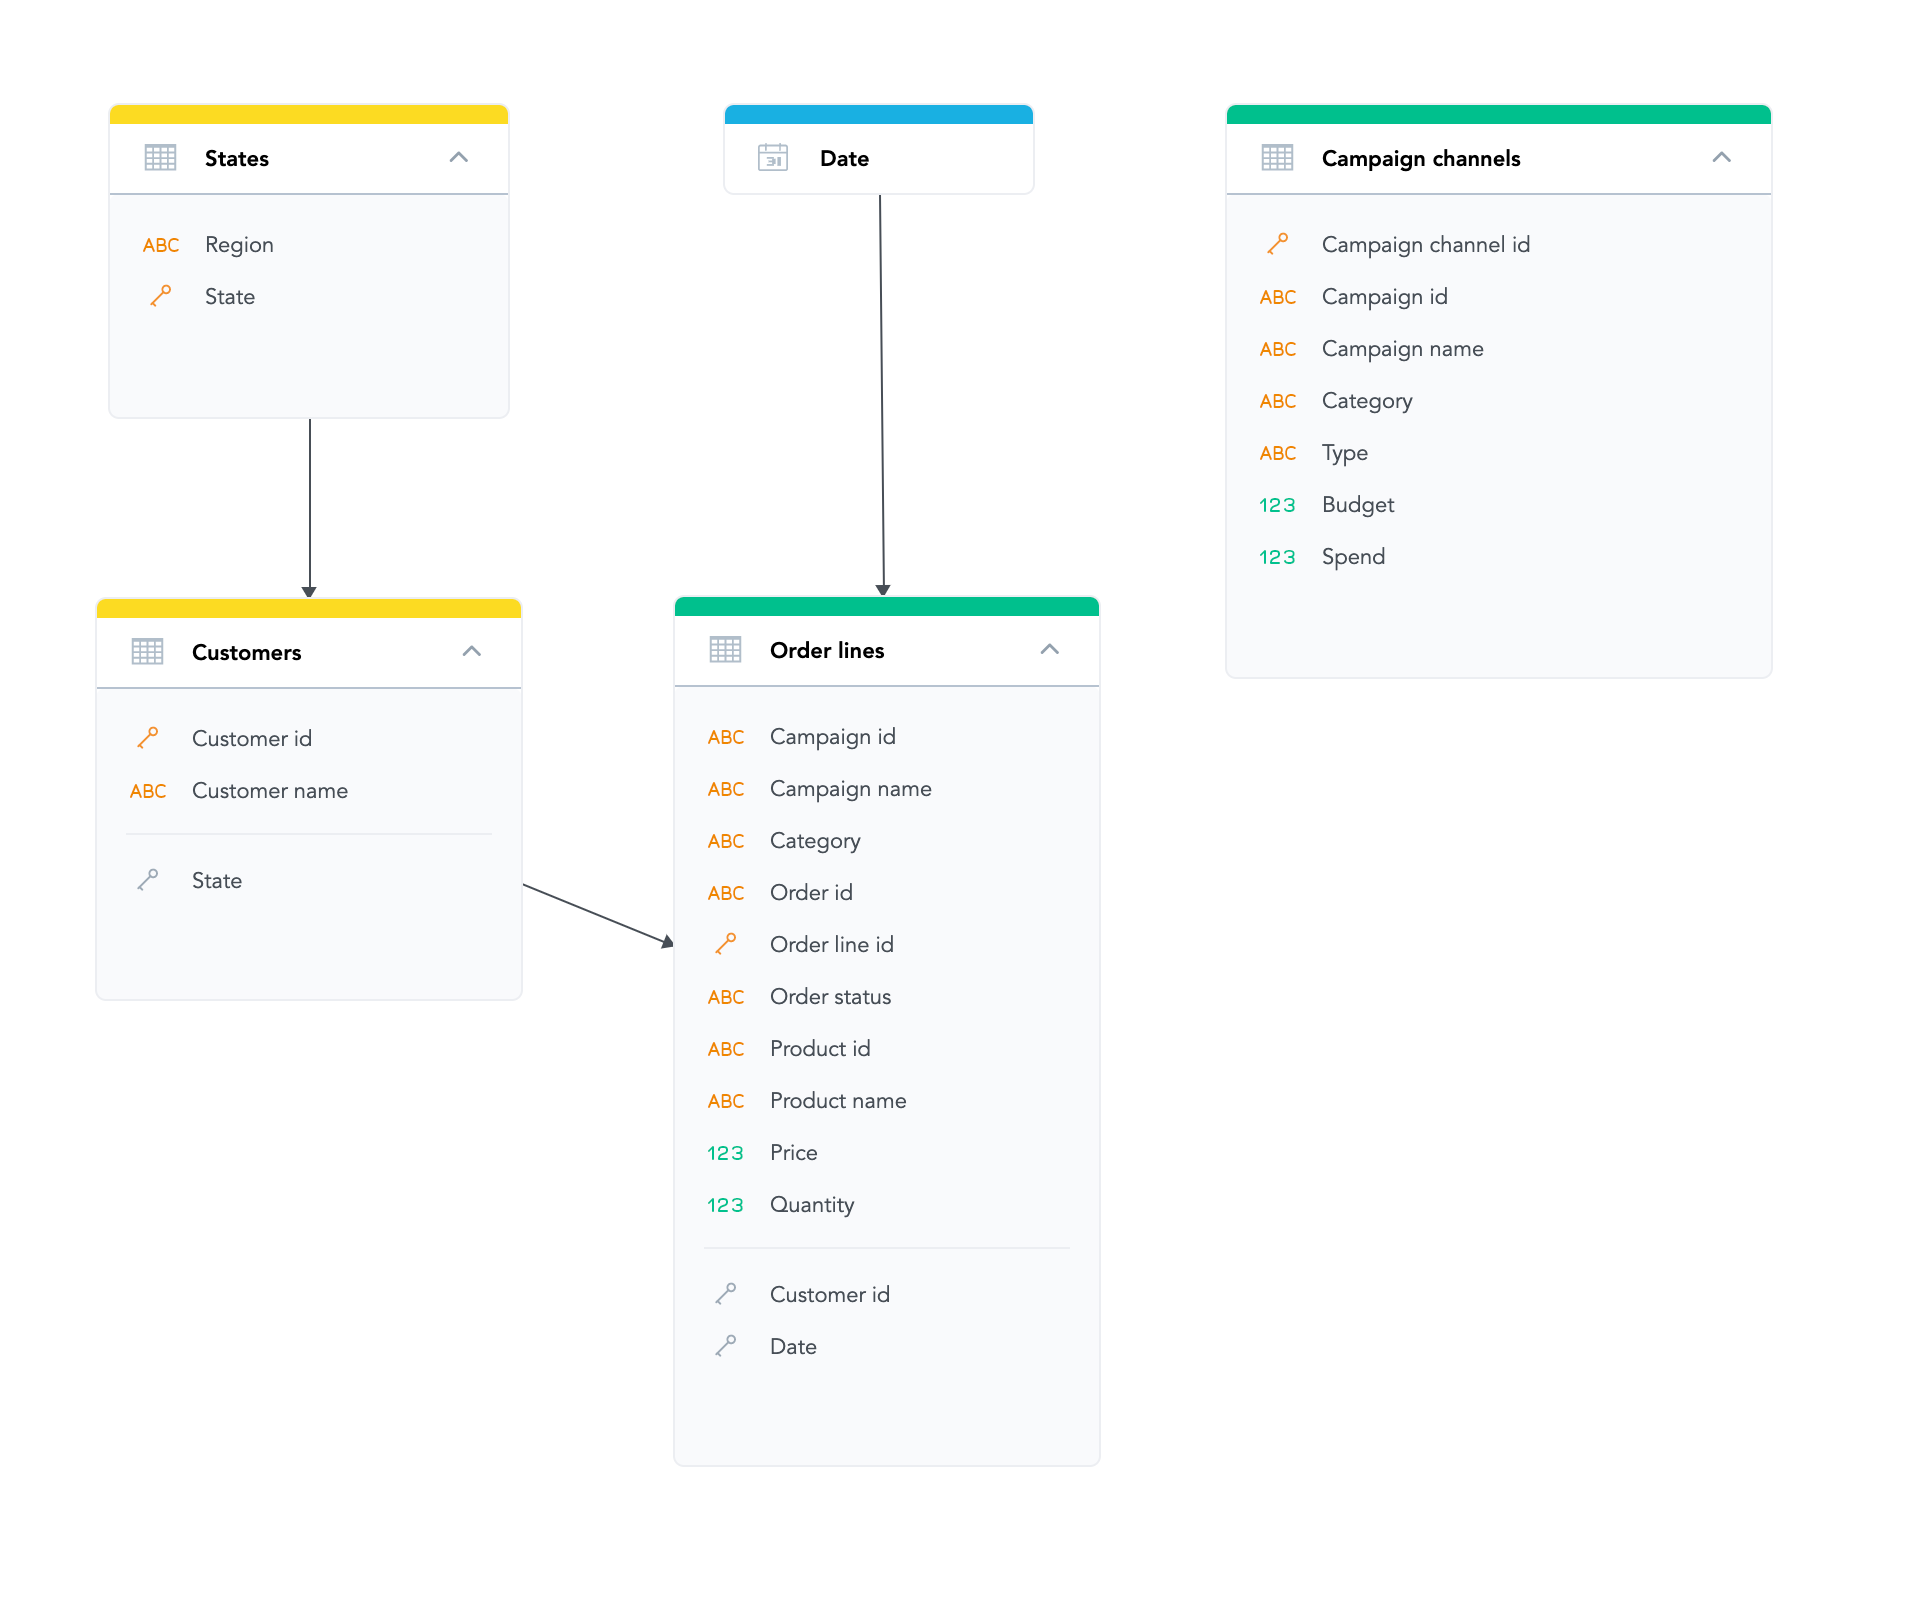Click the States table grid icon

click(x=160, y=158)
